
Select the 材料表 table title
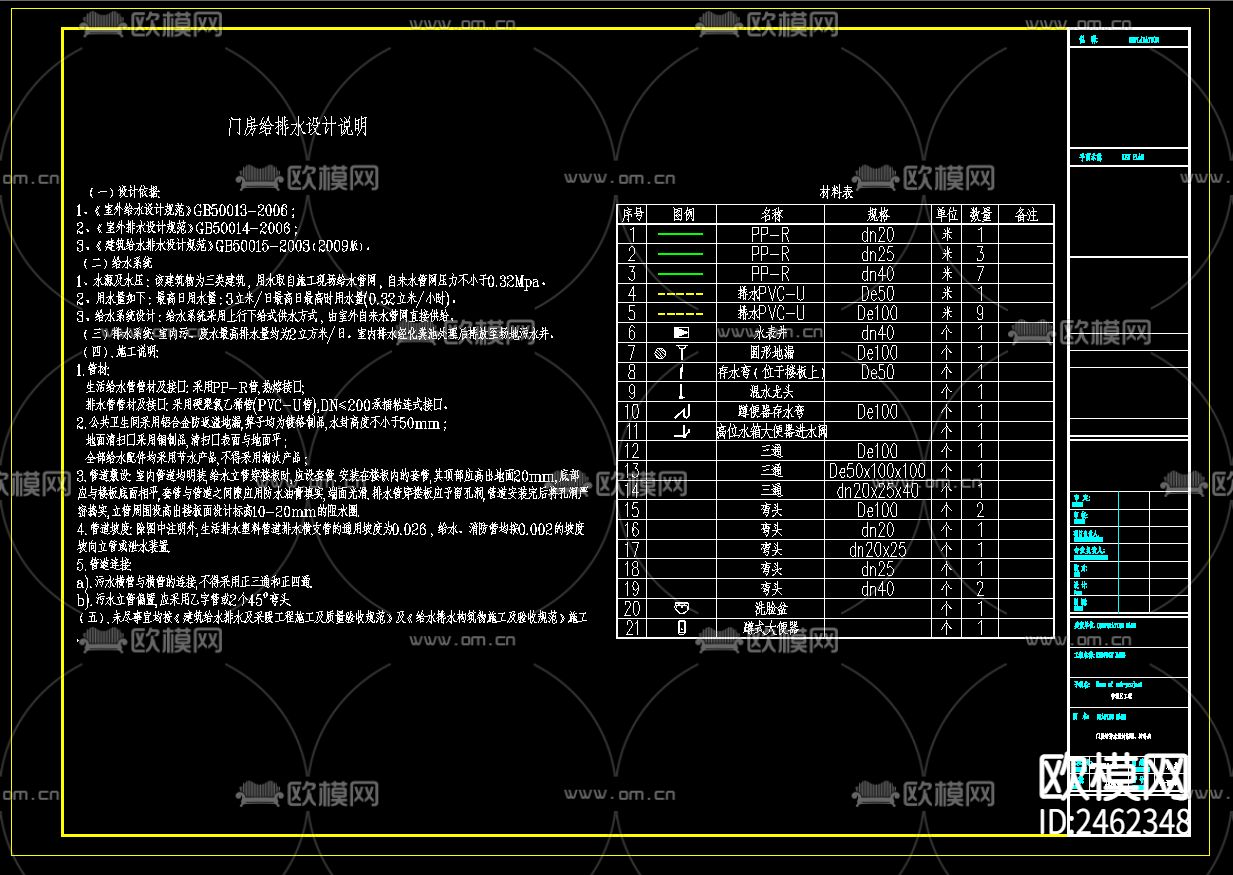click(836, 191)
